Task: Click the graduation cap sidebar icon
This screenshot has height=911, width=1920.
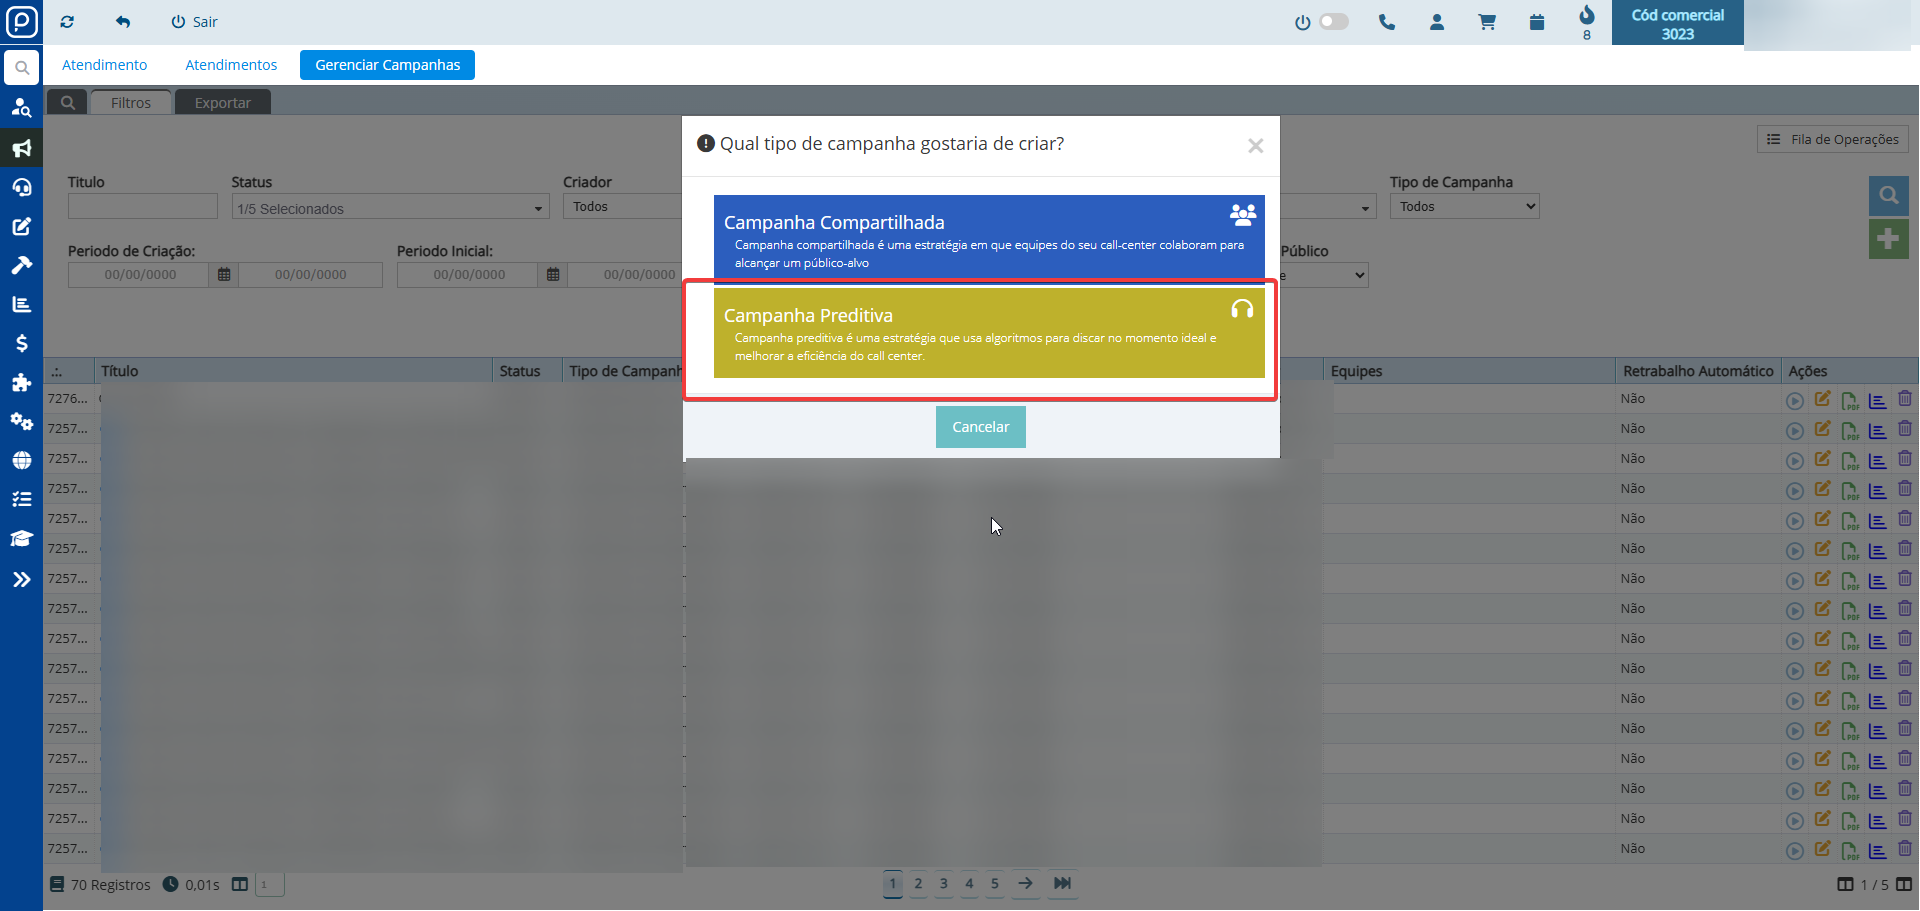Action: [x=21, y=539]
